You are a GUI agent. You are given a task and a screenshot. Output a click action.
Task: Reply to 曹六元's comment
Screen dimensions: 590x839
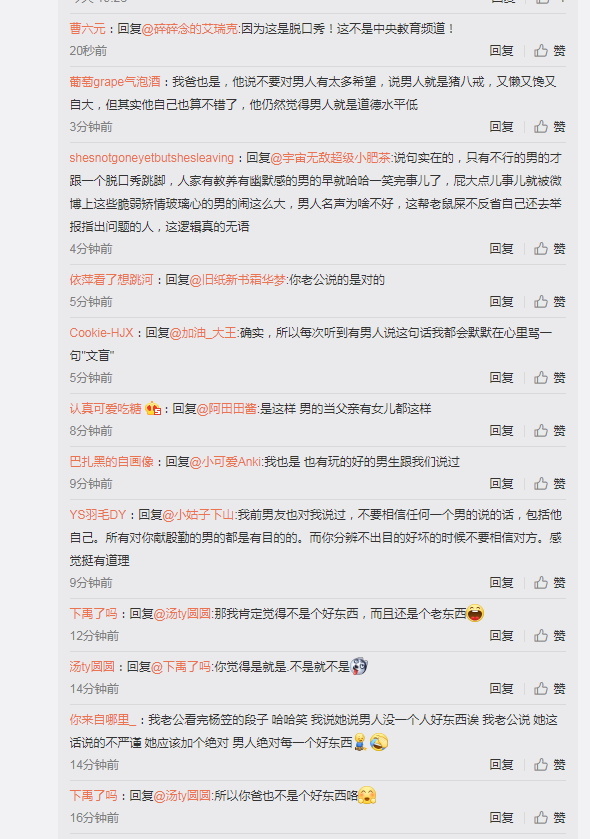pos(501,51)
